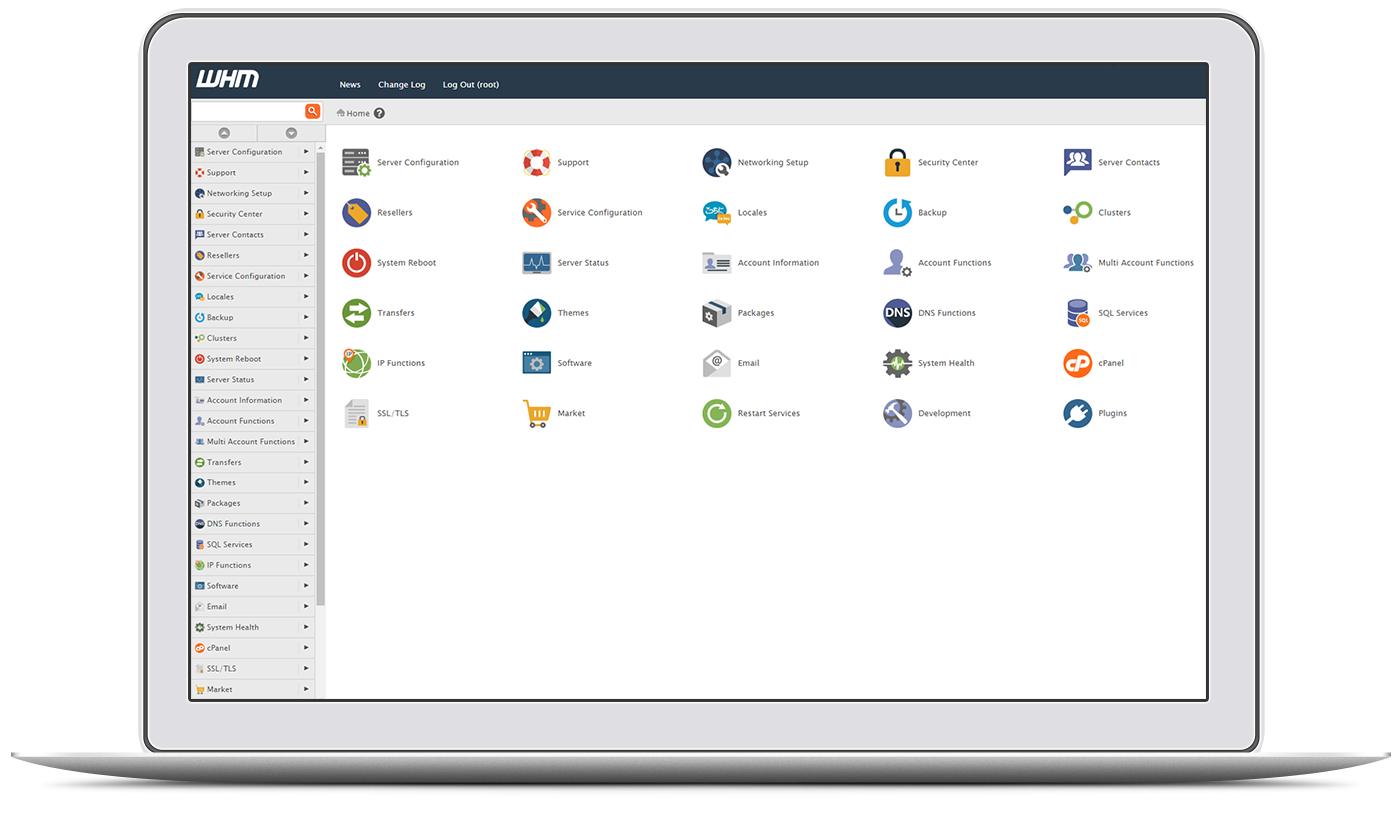Viewport: 1400px width, 822px height.
Task: Open the Server Status monitor icon
Action: point(537,263)
